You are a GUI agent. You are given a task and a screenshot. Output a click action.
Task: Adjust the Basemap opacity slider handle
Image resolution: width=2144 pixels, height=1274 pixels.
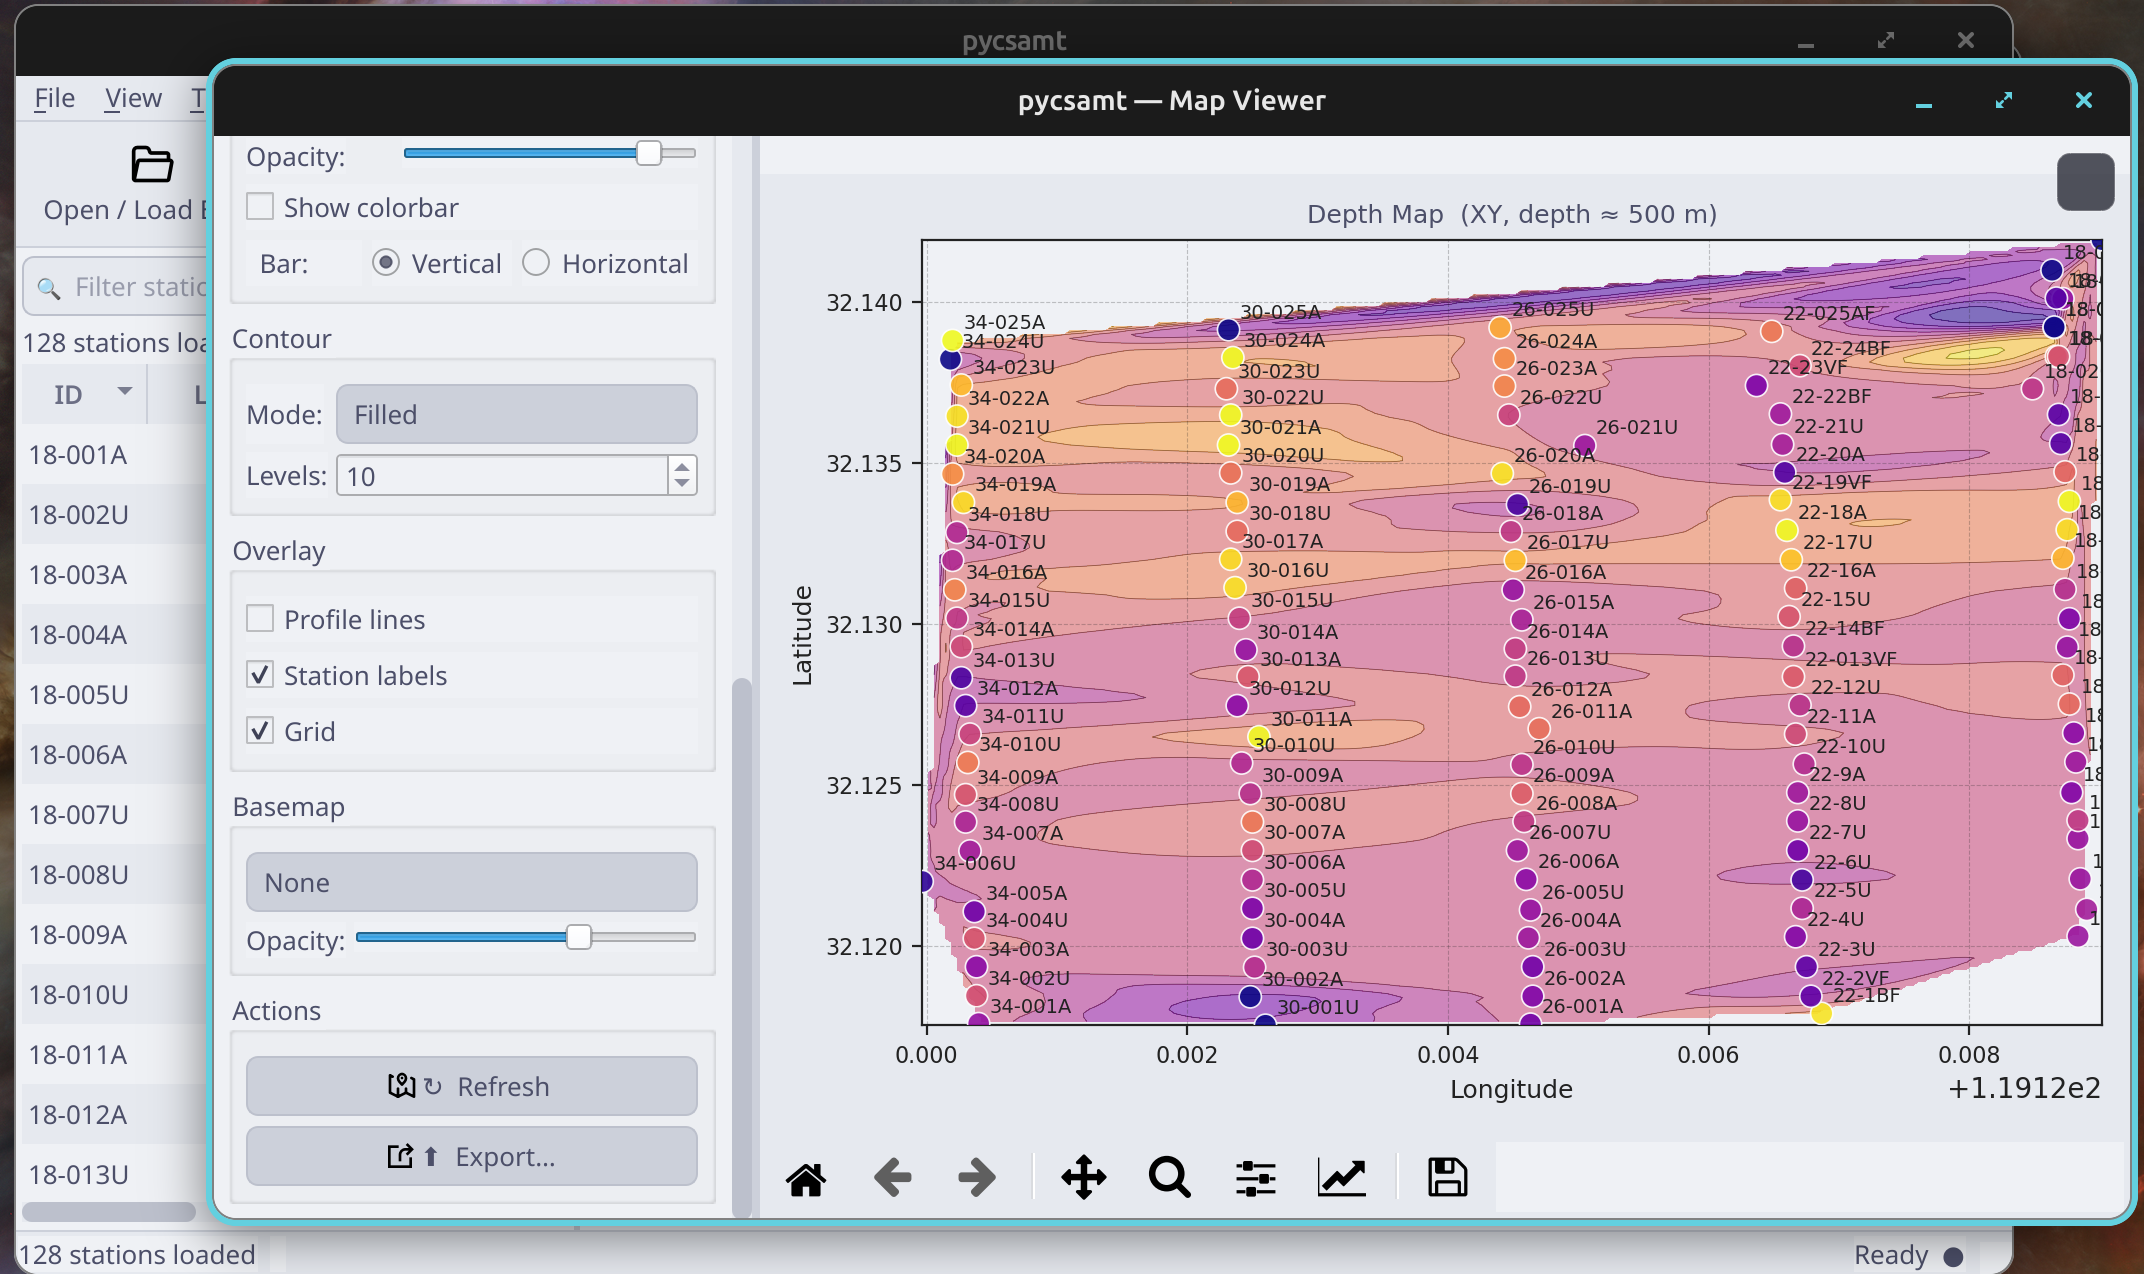tap(578, 937)
